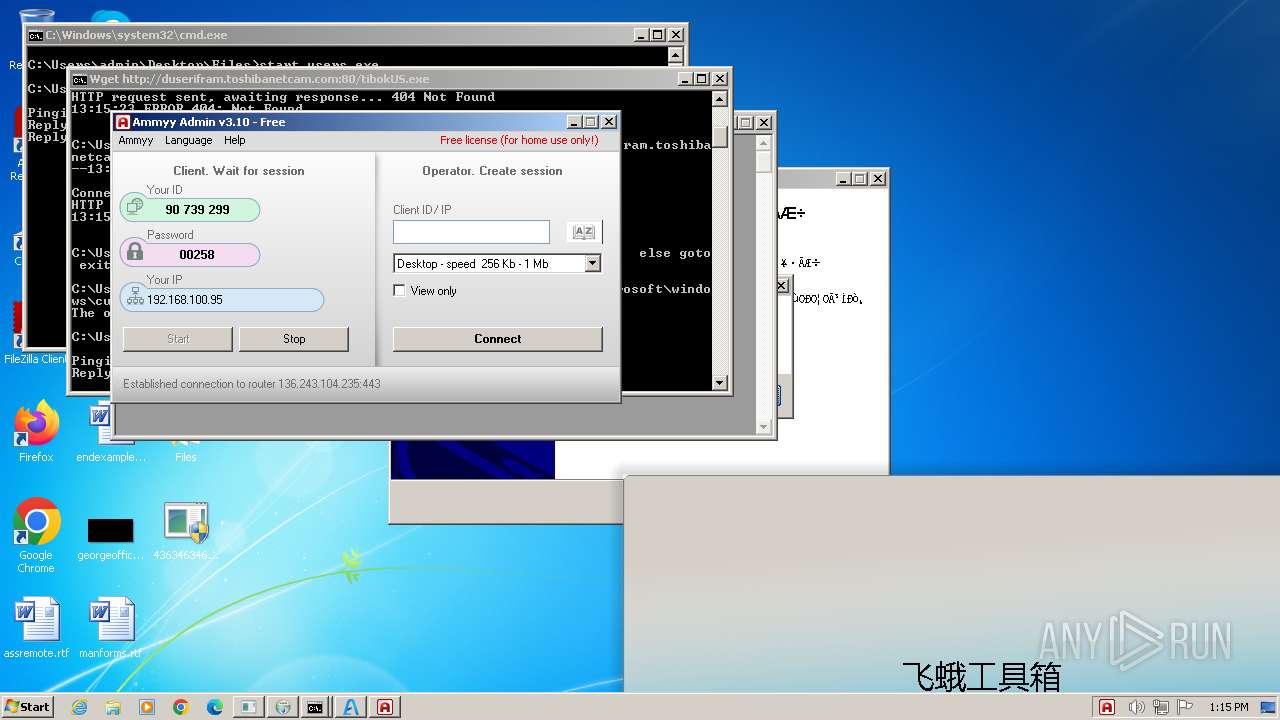1280x720 pixels.
Task: Click the Free license notice text
Action: tap(519, 140)
